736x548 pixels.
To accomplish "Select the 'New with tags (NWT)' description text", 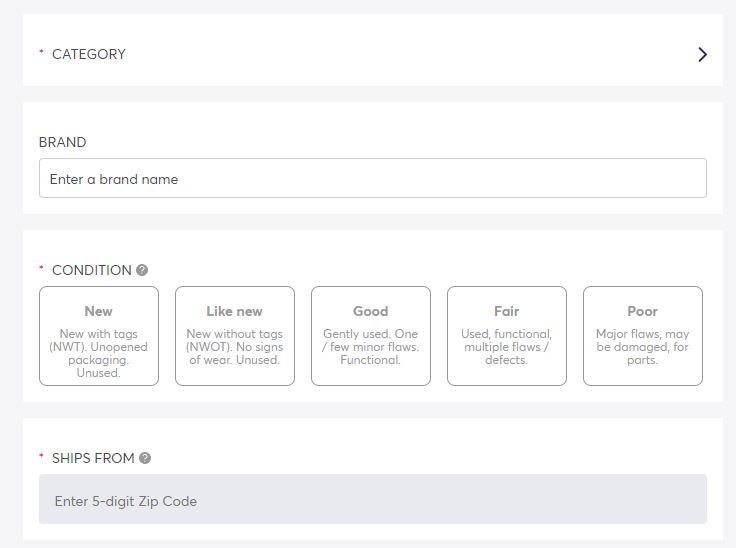I will pos(99,353).
